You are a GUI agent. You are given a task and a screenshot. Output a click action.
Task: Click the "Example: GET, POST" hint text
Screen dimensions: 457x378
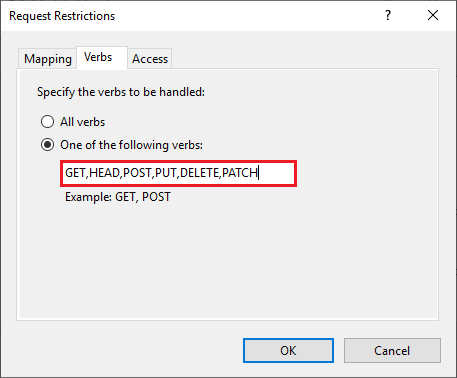118,197
